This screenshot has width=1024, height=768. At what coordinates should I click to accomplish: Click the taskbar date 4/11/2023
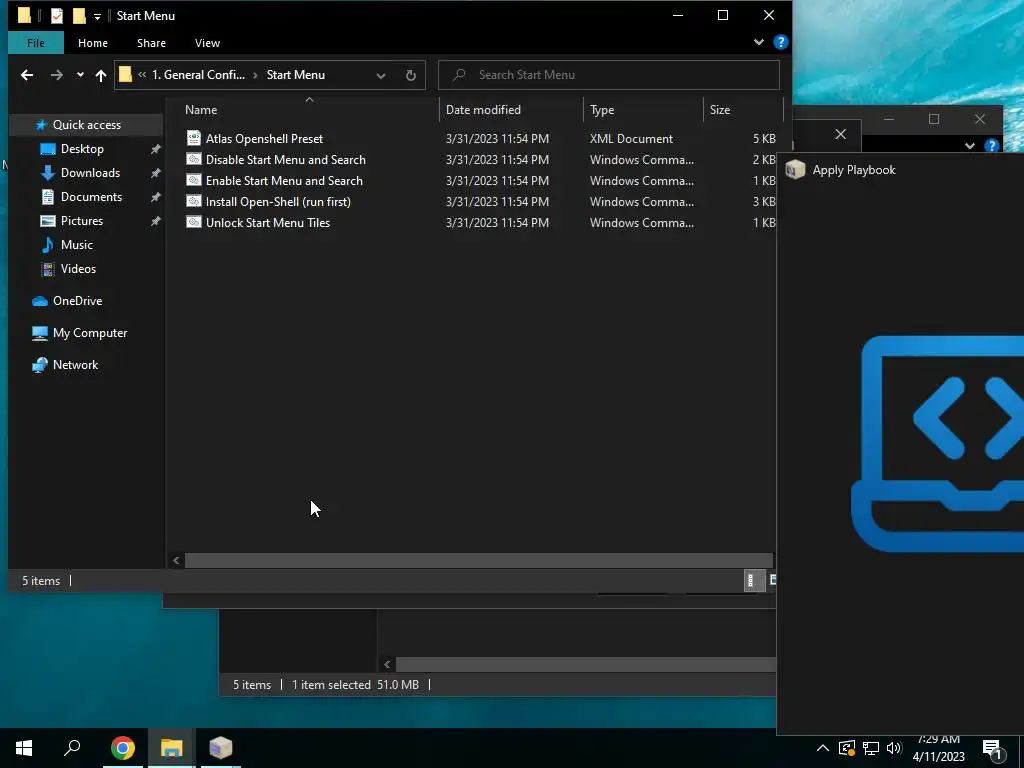[938, 757]
